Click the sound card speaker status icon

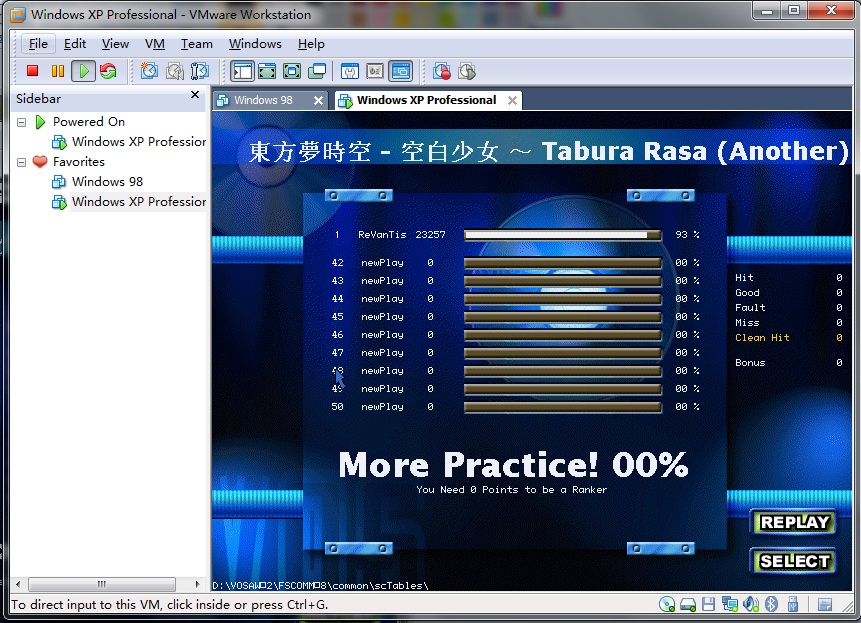[x=751, y=604]
